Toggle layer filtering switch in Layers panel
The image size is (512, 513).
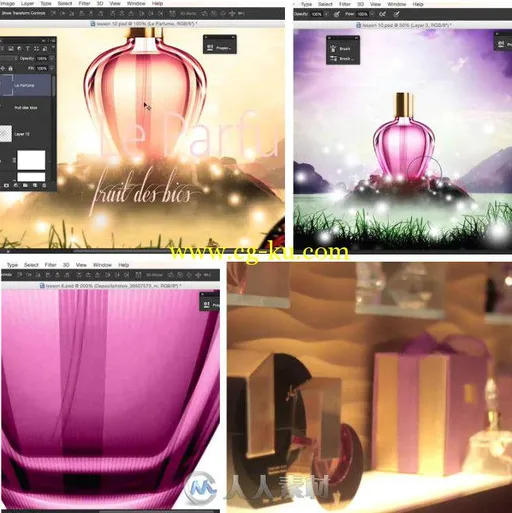click(53, 47)
